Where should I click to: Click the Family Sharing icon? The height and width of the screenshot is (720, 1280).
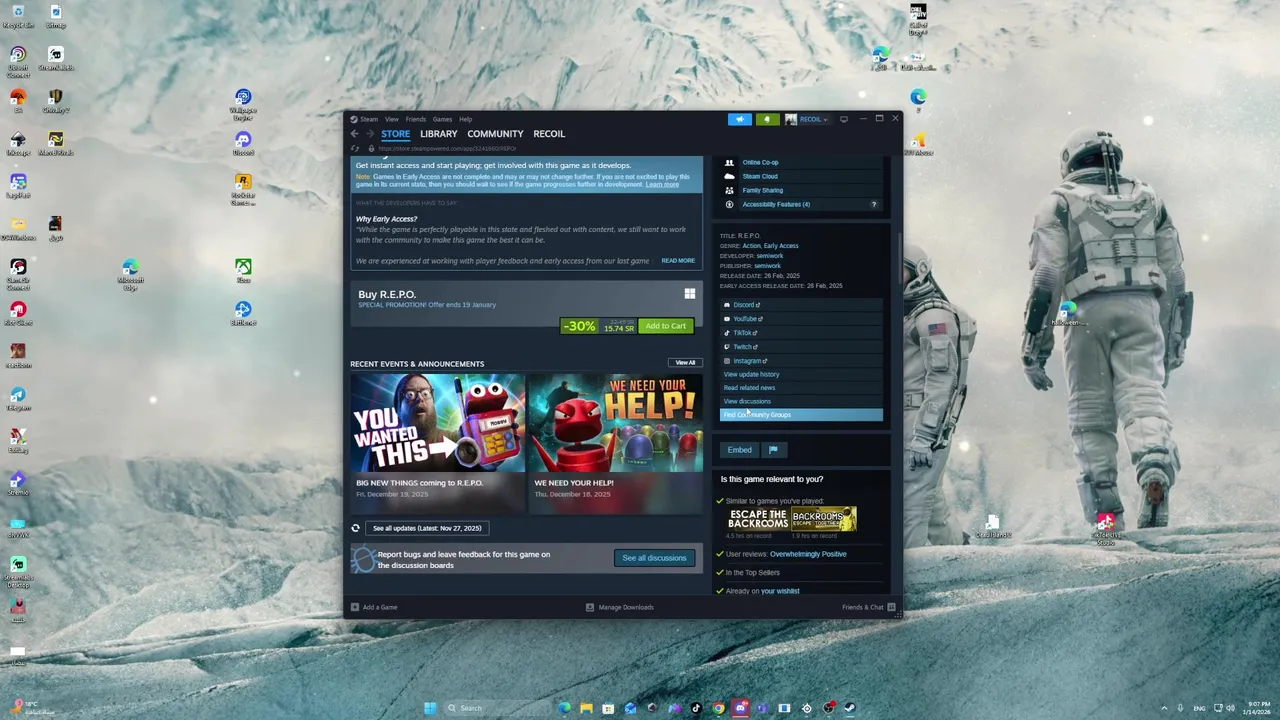729,190
